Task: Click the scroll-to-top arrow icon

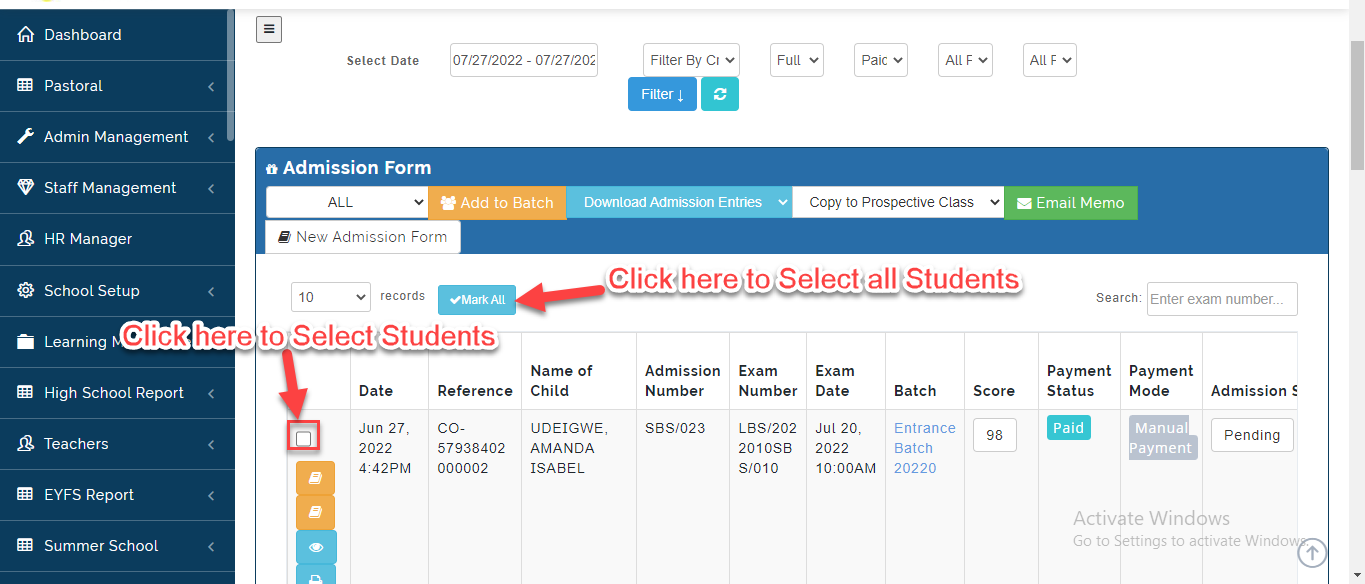Action: point(1312,552)
